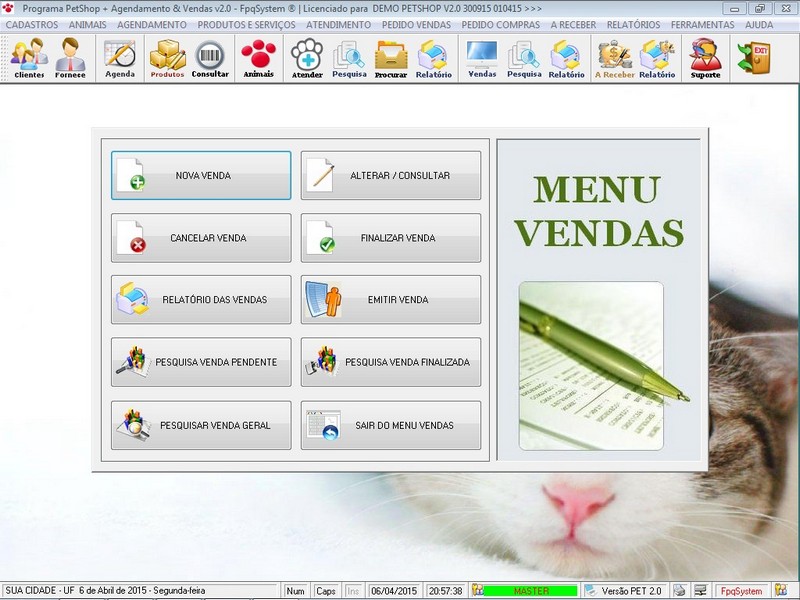The width and height of the screenshot is (800, 600).
Task: Click the network computer status bar icon
Action: [701, 590]
